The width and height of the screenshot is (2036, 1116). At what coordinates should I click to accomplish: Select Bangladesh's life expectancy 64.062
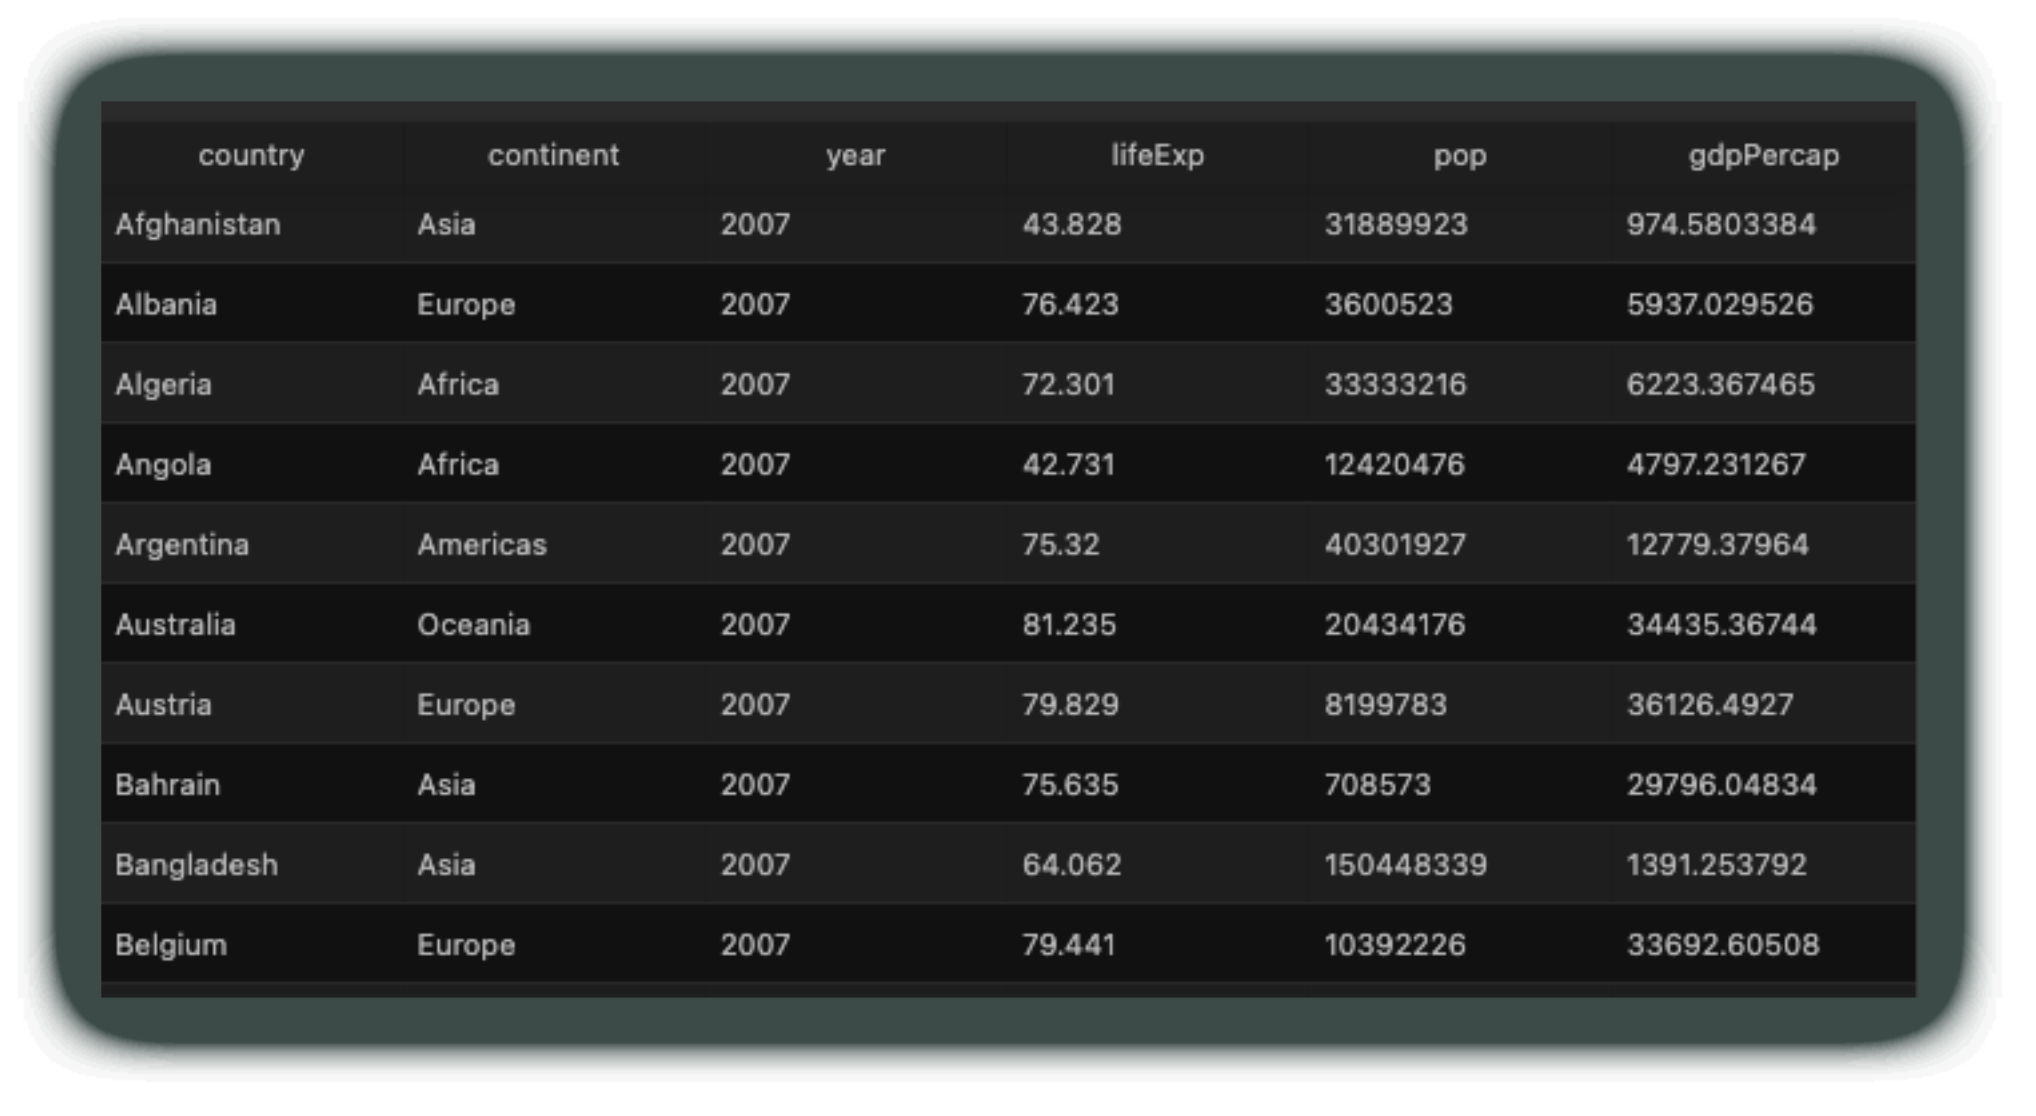1071,864
